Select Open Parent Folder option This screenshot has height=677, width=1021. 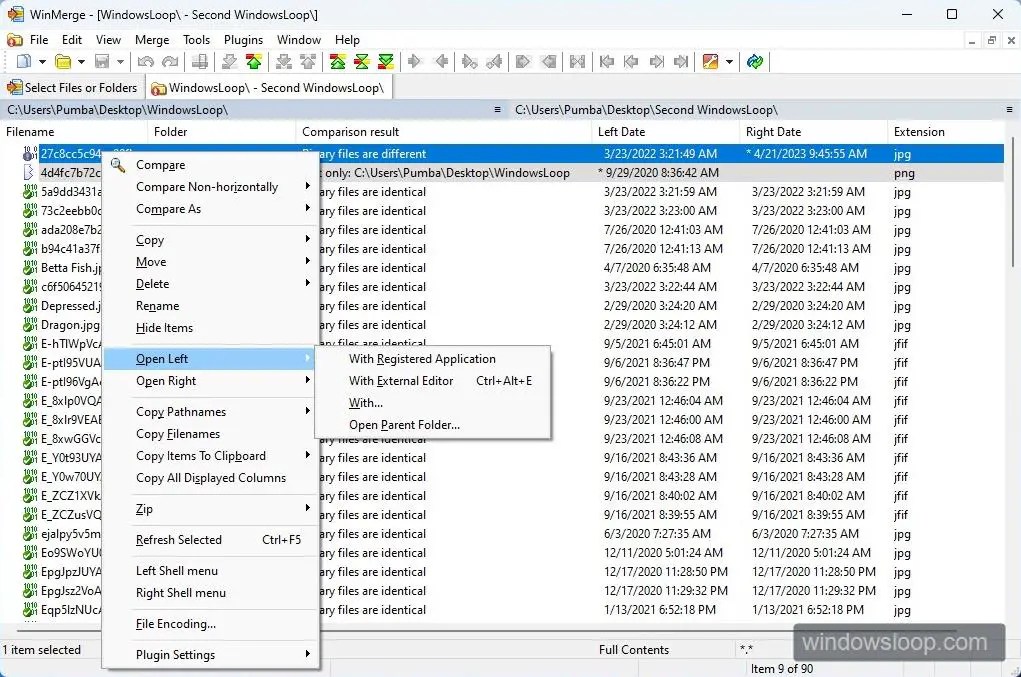(404, 425)
